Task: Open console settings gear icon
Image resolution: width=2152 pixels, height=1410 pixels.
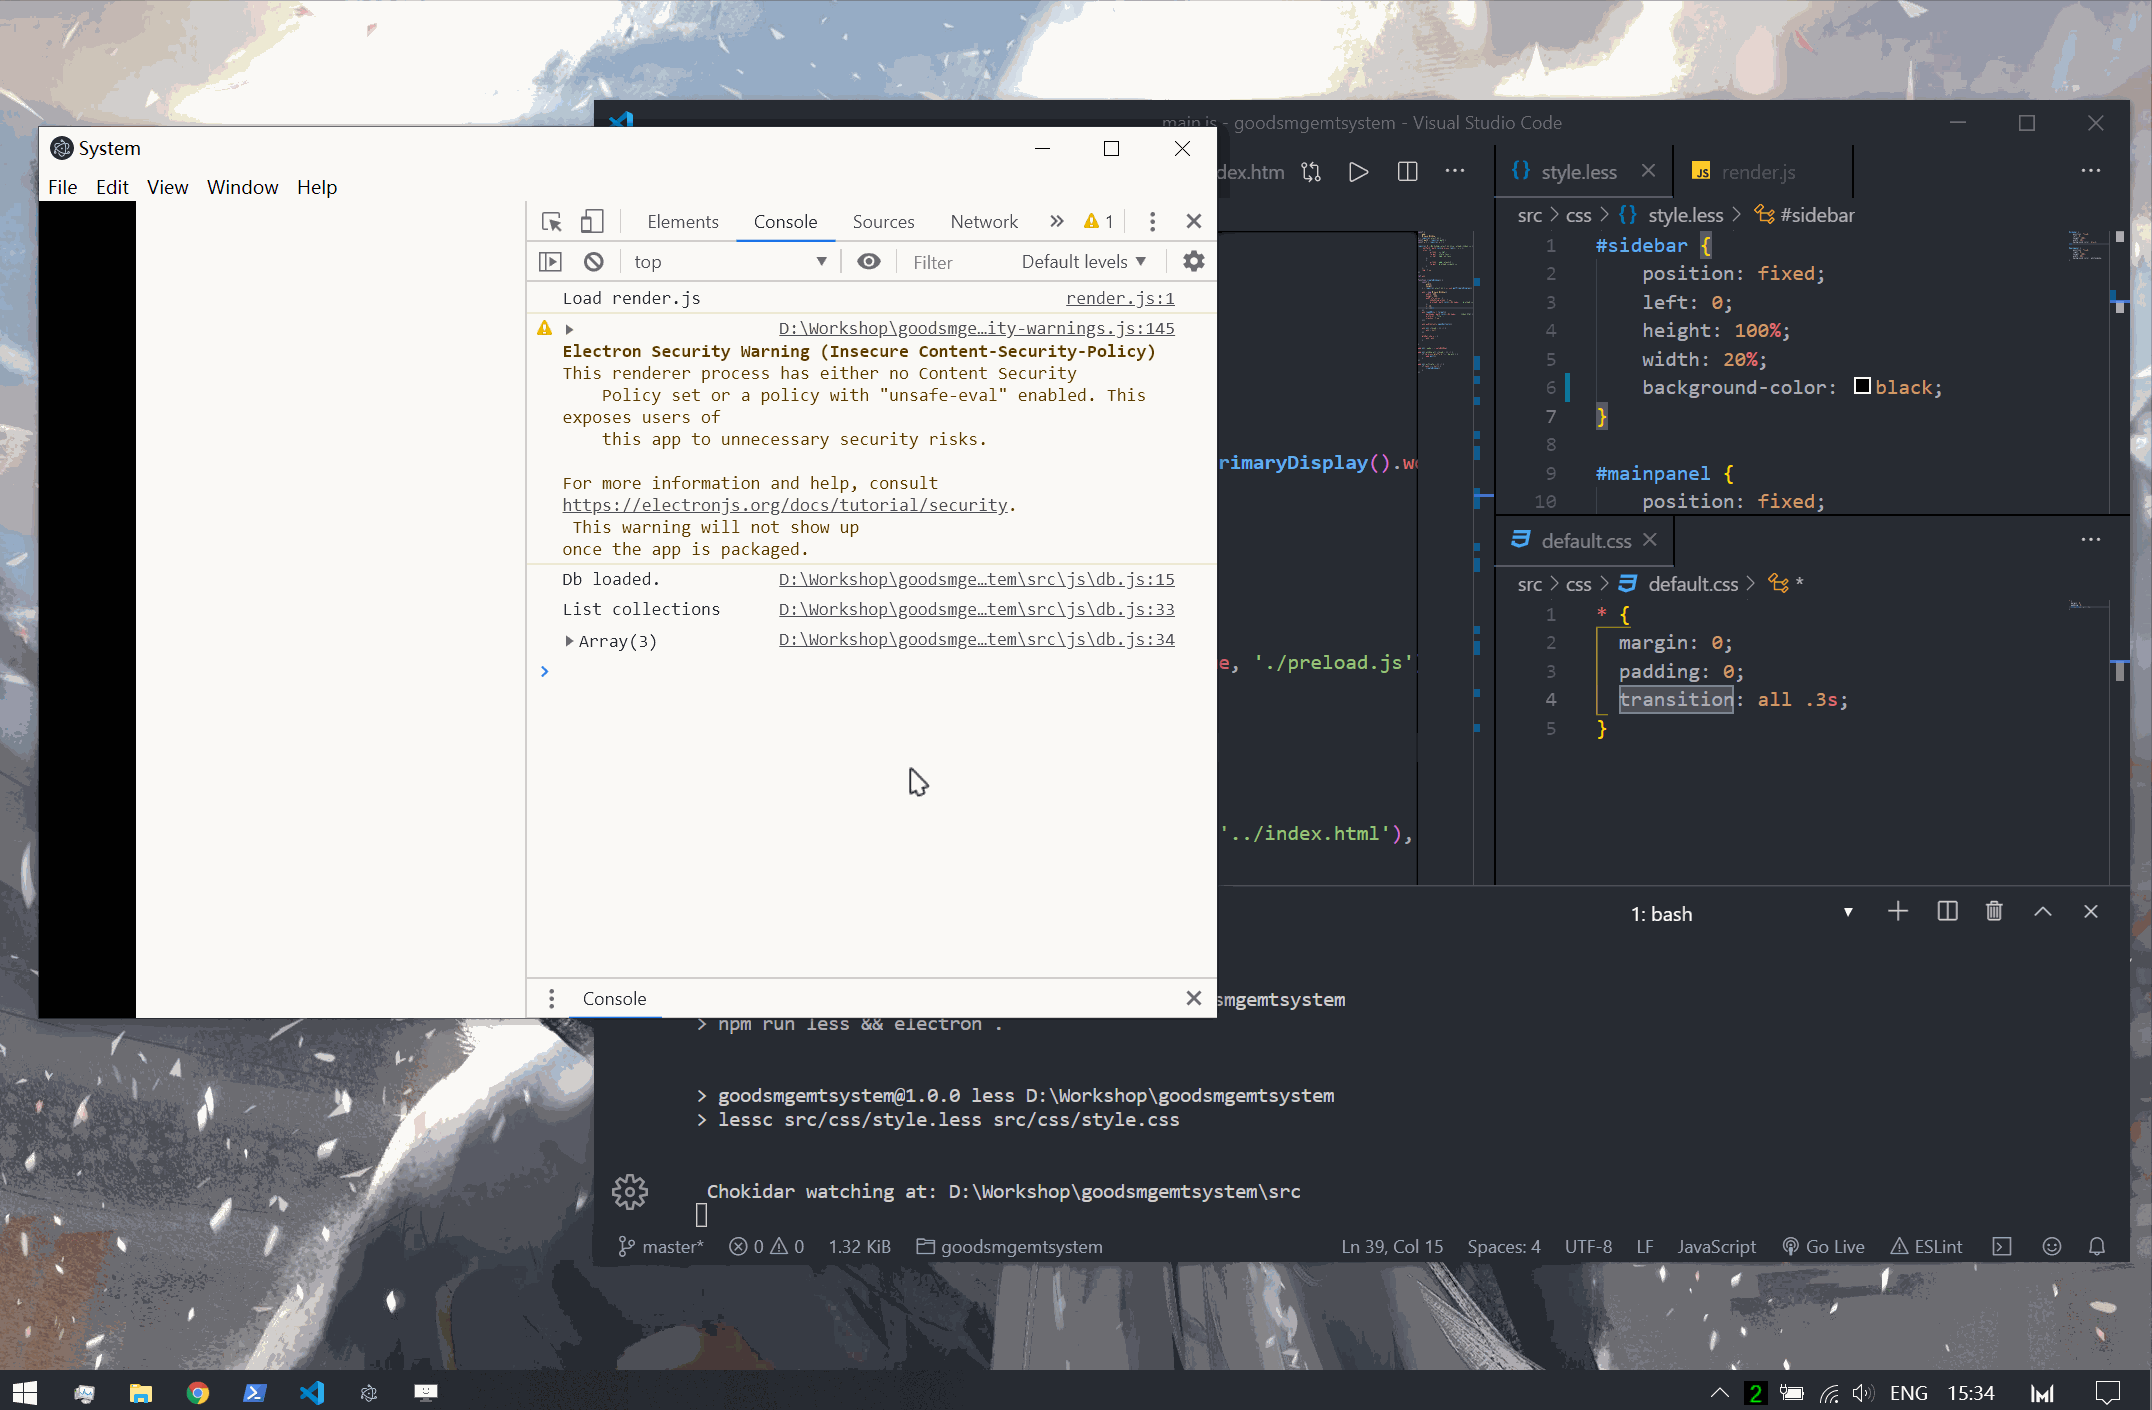Action: point(1193,262)
